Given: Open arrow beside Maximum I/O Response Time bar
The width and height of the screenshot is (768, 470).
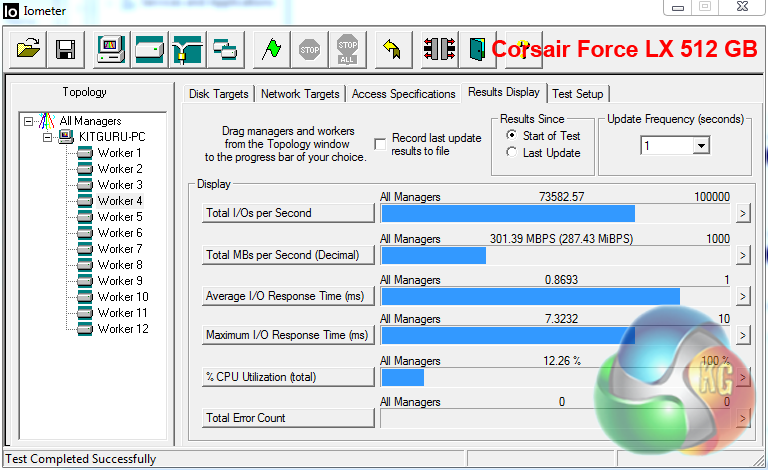Looking at the screenshot, I should click(743, 335).
